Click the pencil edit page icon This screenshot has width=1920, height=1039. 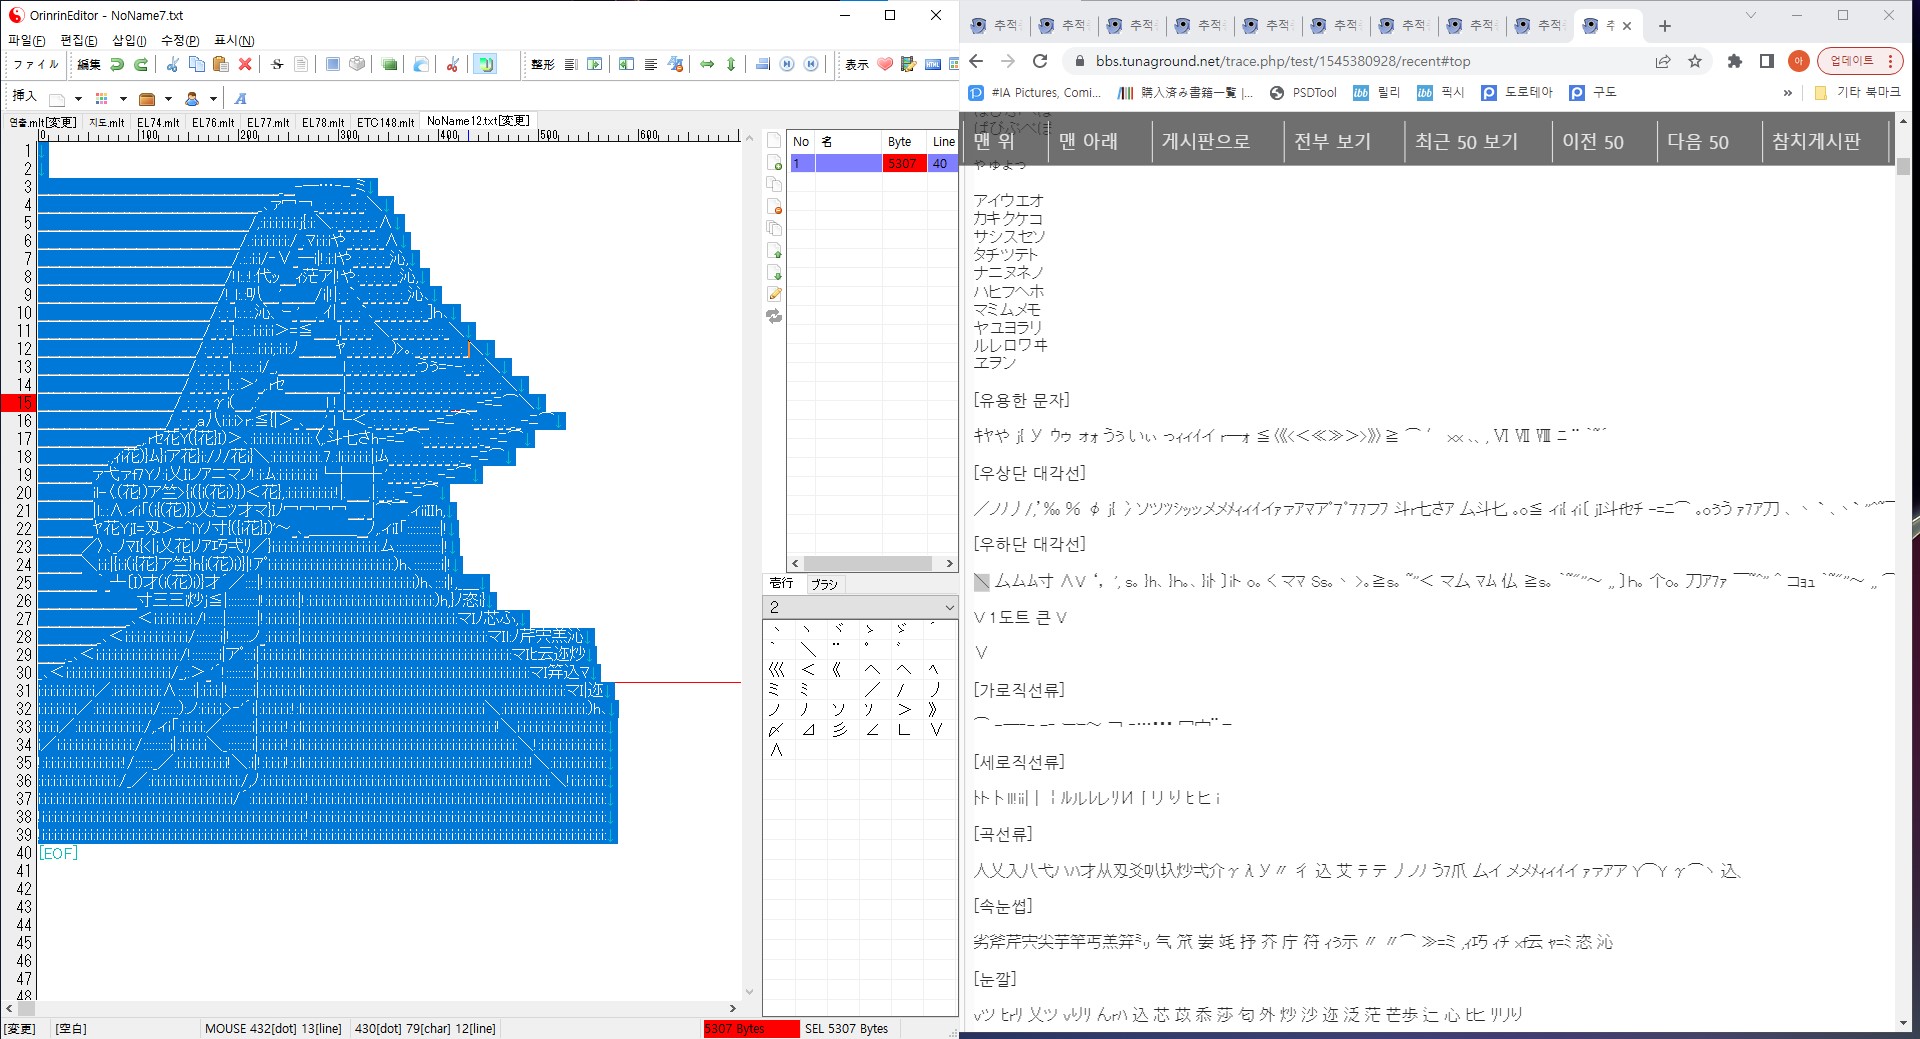coord(774,294)
